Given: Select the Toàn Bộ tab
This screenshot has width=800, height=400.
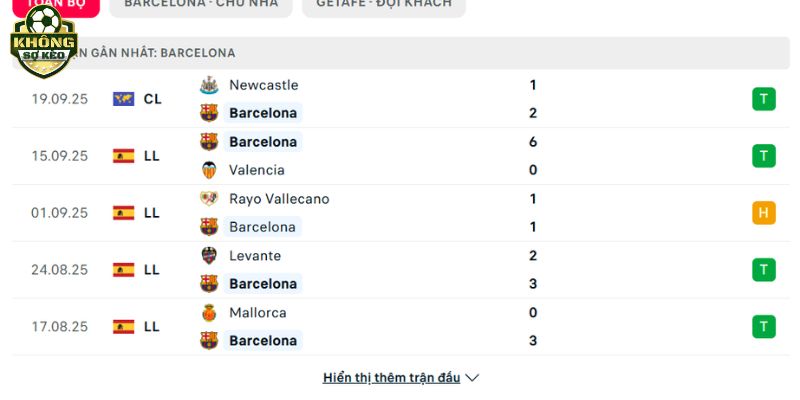Looking at the screenshot, I should point(56,5).
